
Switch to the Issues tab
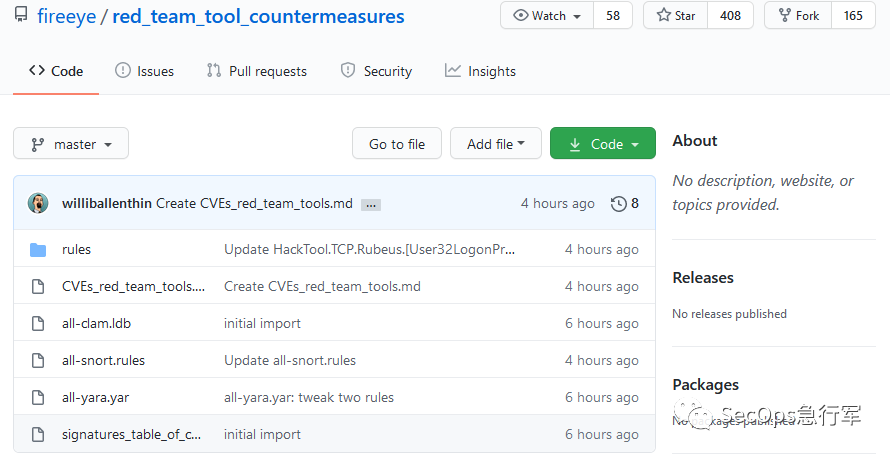[144, 71]
